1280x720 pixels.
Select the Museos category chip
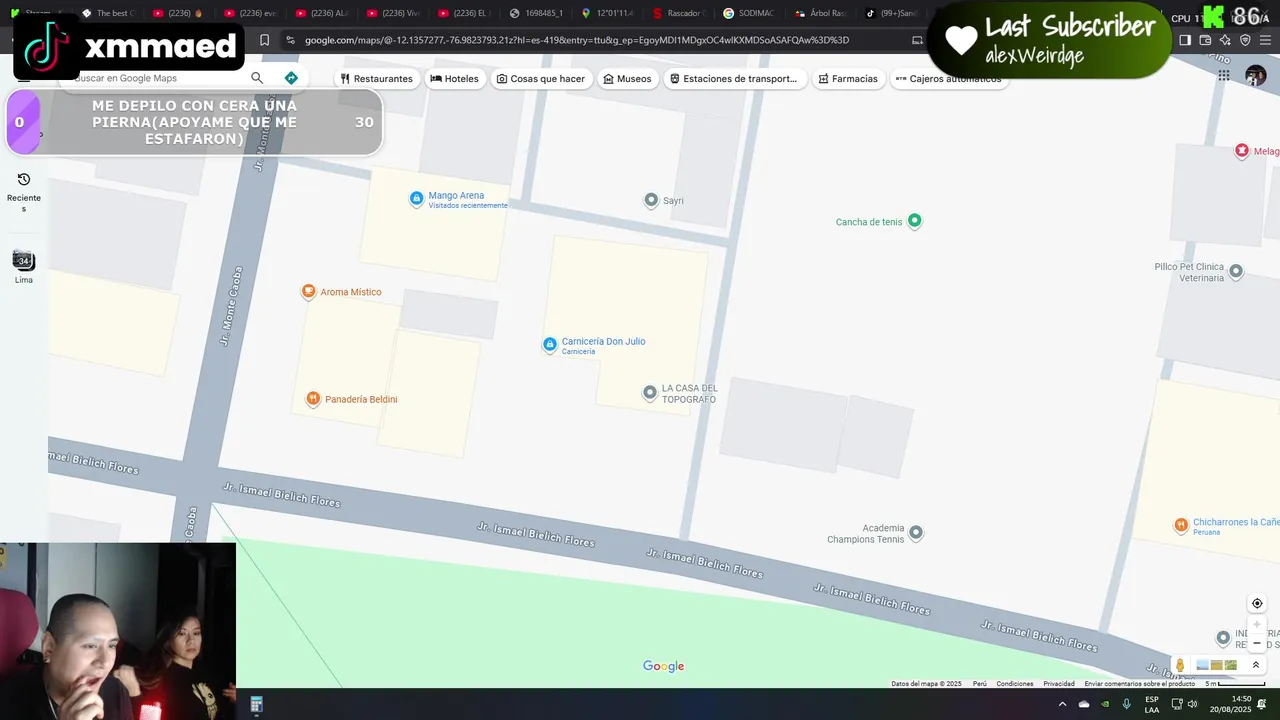627,78
